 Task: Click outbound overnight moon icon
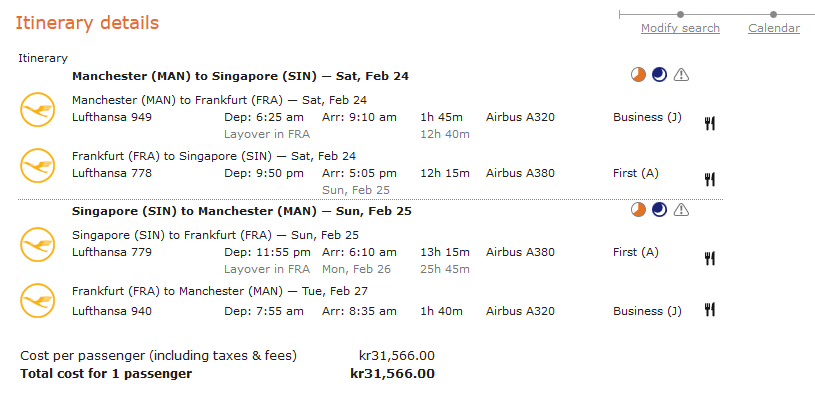pyautogui.click(x=659, y=75)
